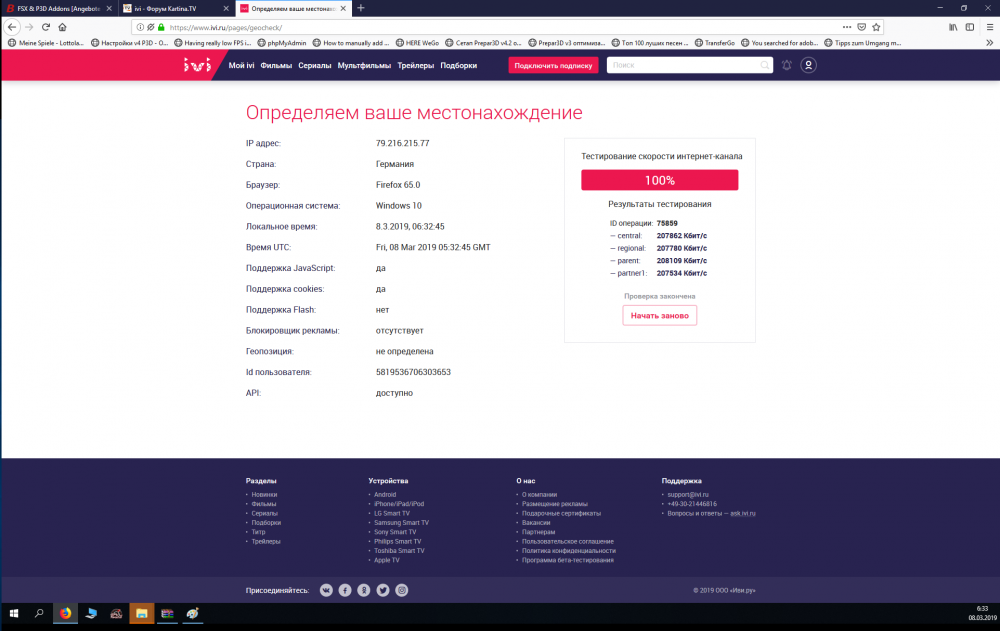Open the Firefox hamburger menu
This screenshot has height=631, width=1000.
click(990, 27)
